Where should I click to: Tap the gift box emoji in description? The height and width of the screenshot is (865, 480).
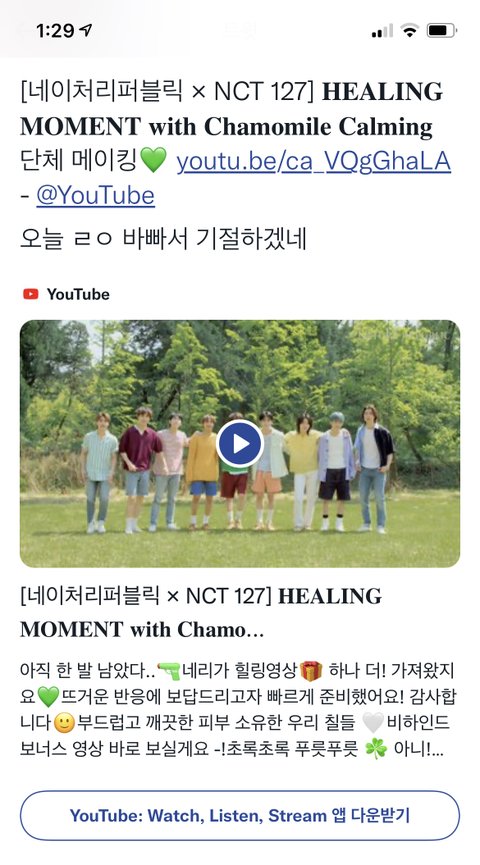(311, 671)
